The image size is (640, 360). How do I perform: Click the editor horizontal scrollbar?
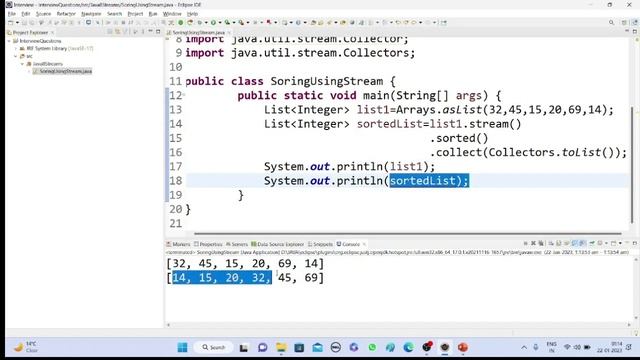(x=407, y=233)
